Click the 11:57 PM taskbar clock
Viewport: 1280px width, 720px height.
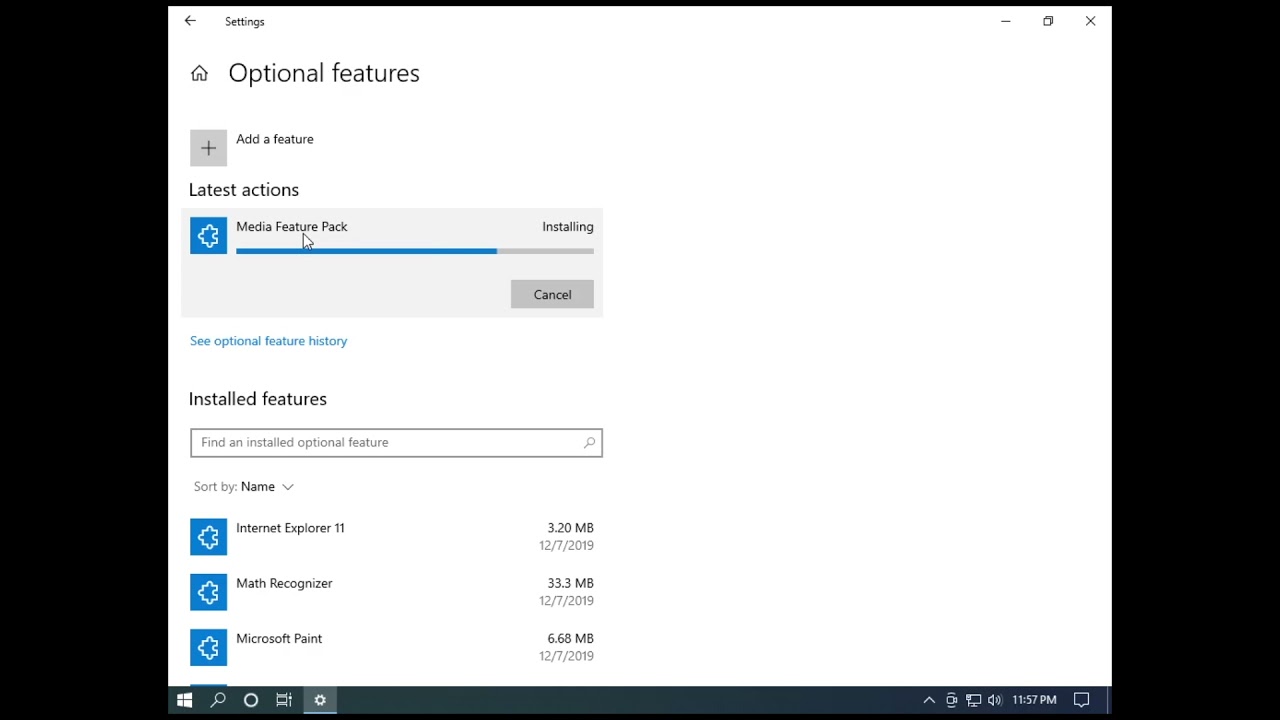1034,700
